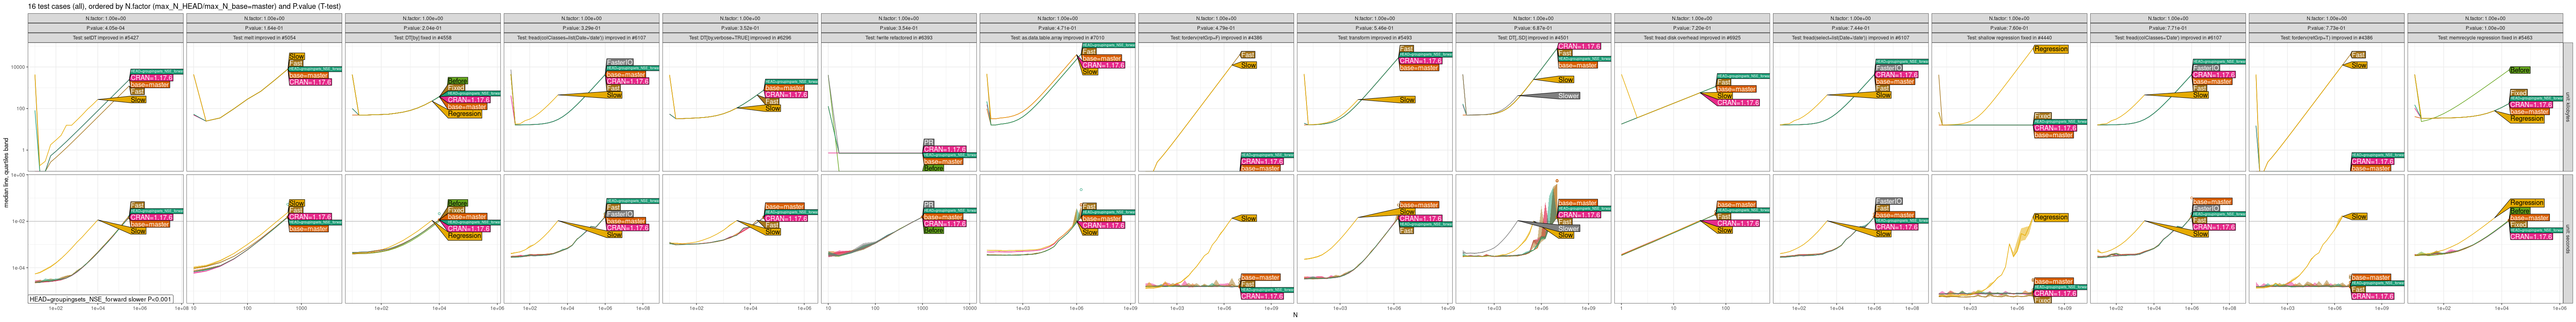This screenshot has height=322, width=2576.
Task: Click the 'P.value: 4.05e-04' header strip
Action: [x=105, y=28]
